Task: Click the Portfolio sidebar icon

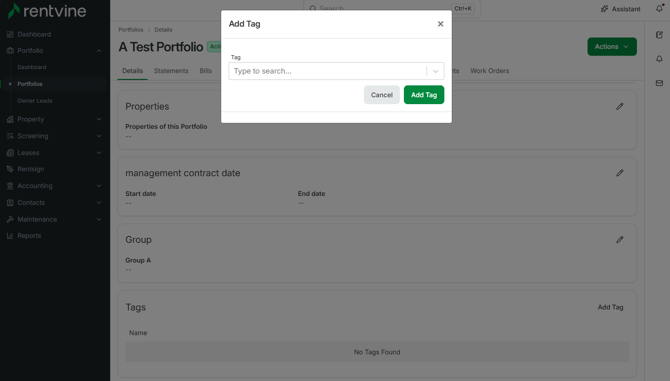Action: tap(10, 50)
